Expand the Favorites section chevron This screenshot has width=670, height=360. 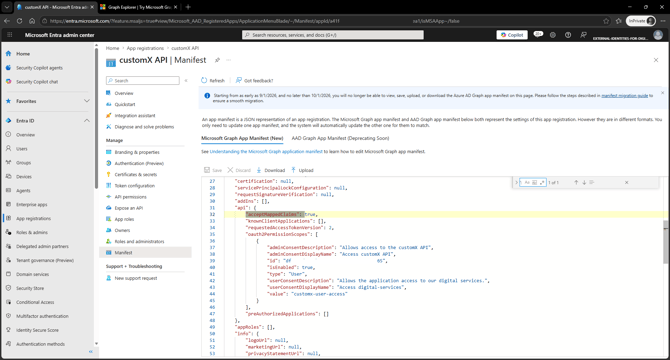tap(87, 101)
